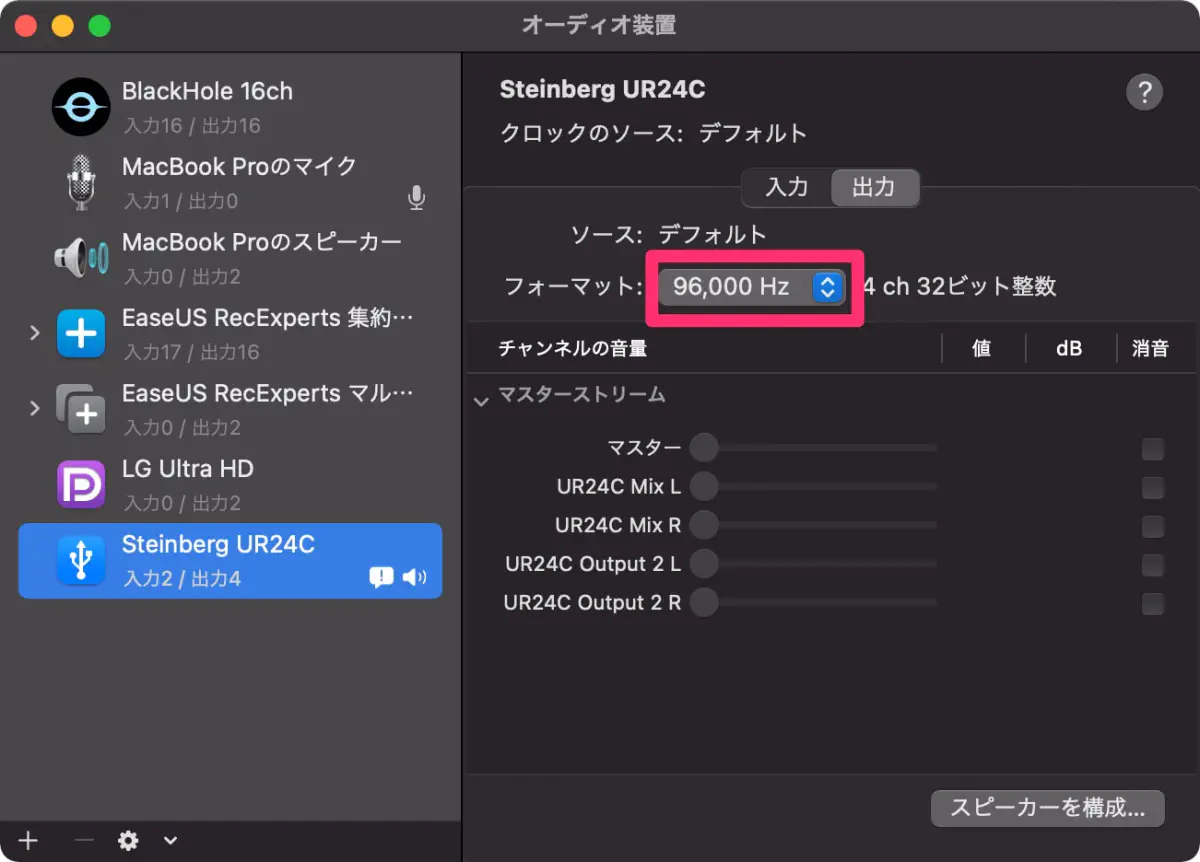The width and height of the screenshot is (1200, 862).
Task: Click the MacBook Pro speaker device icon
Action: pyautogui.click(x=81, y=258)
